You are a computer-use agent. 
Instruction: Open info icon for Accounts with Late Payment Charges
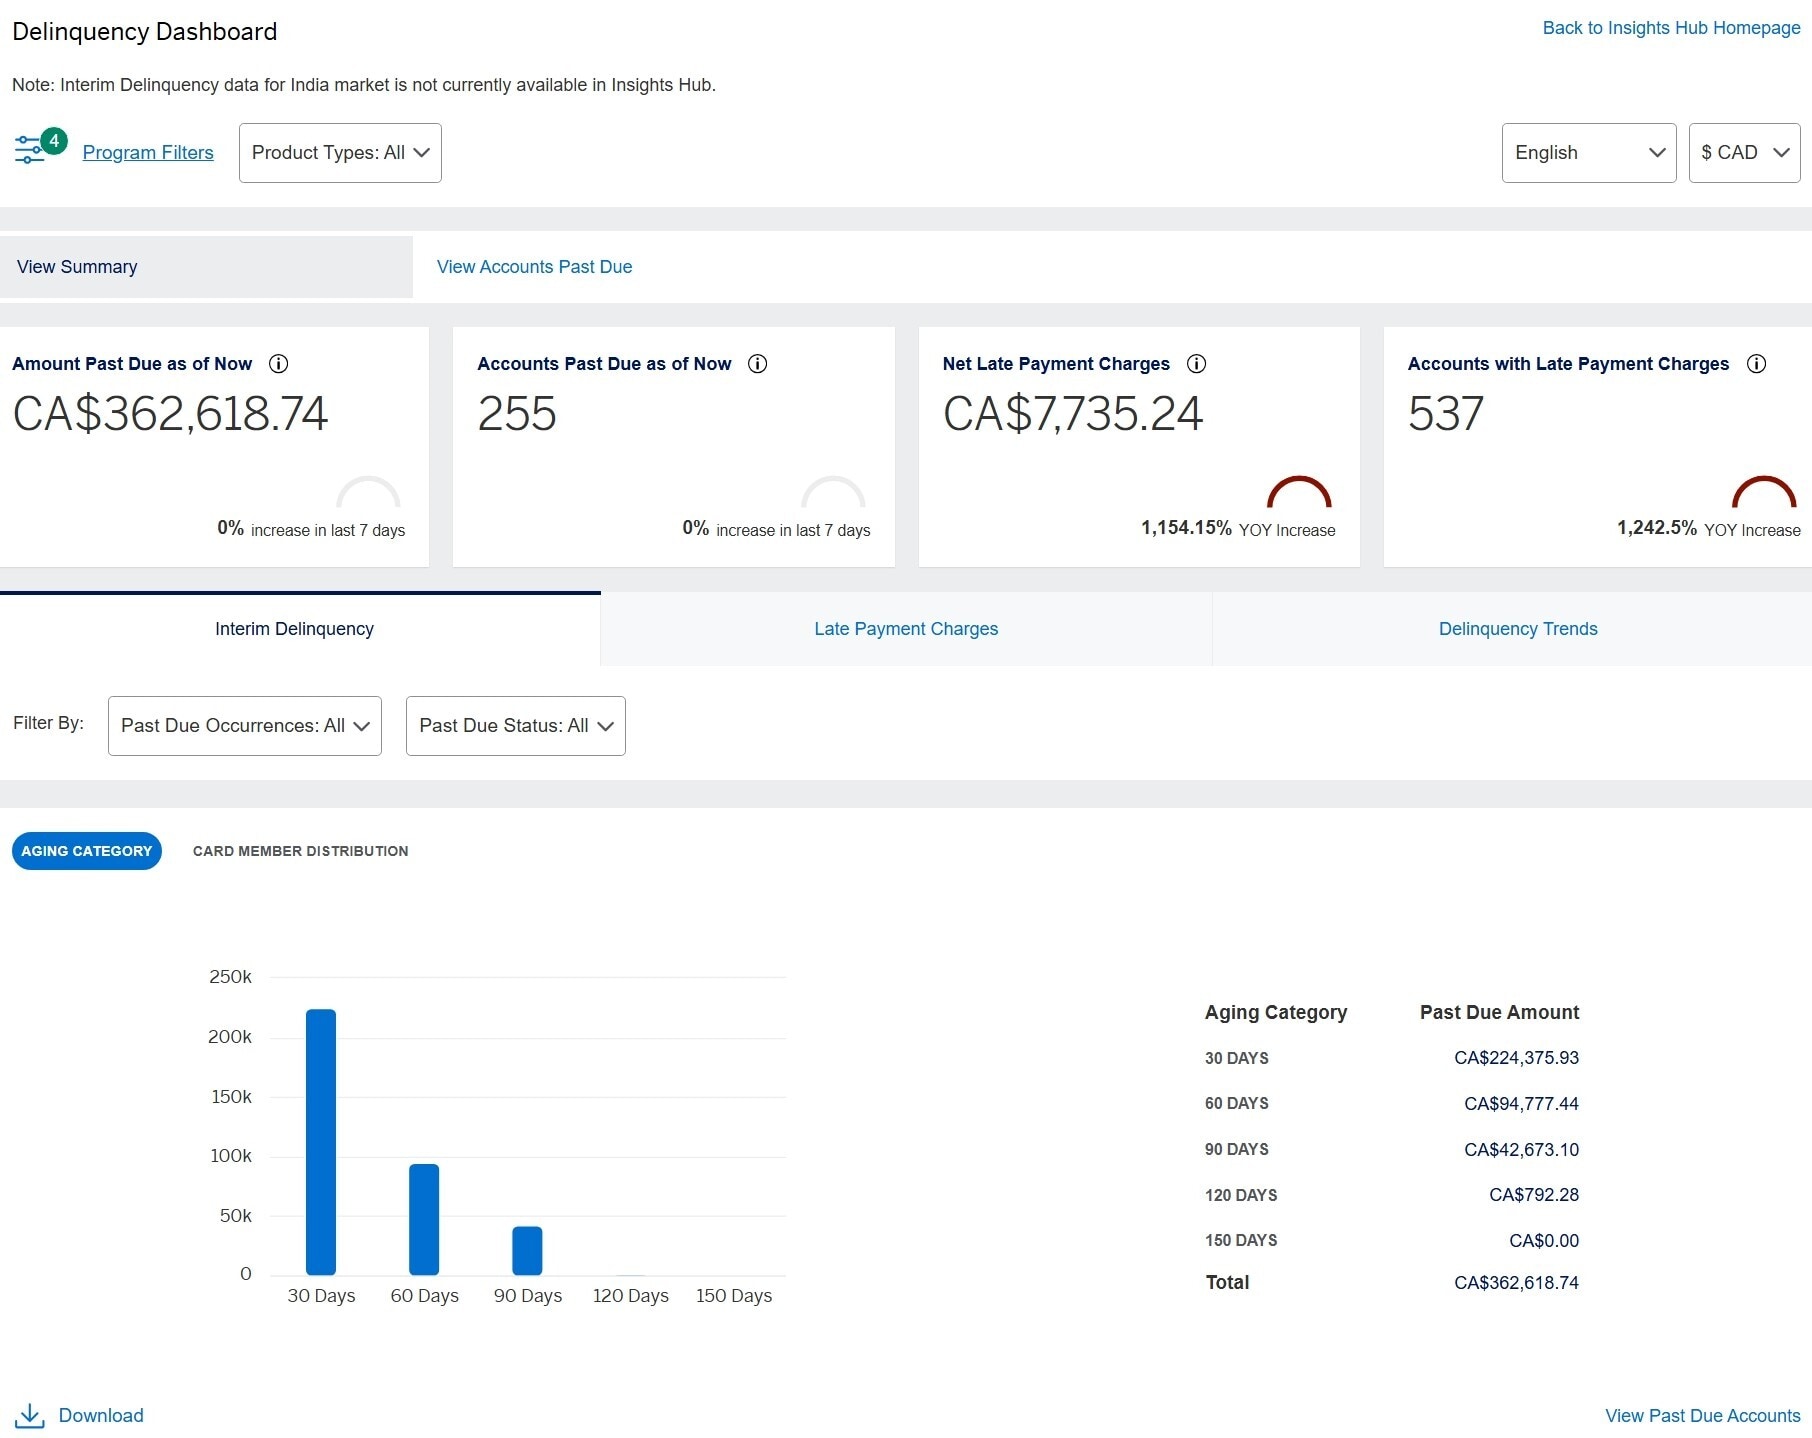point(1756,364)
